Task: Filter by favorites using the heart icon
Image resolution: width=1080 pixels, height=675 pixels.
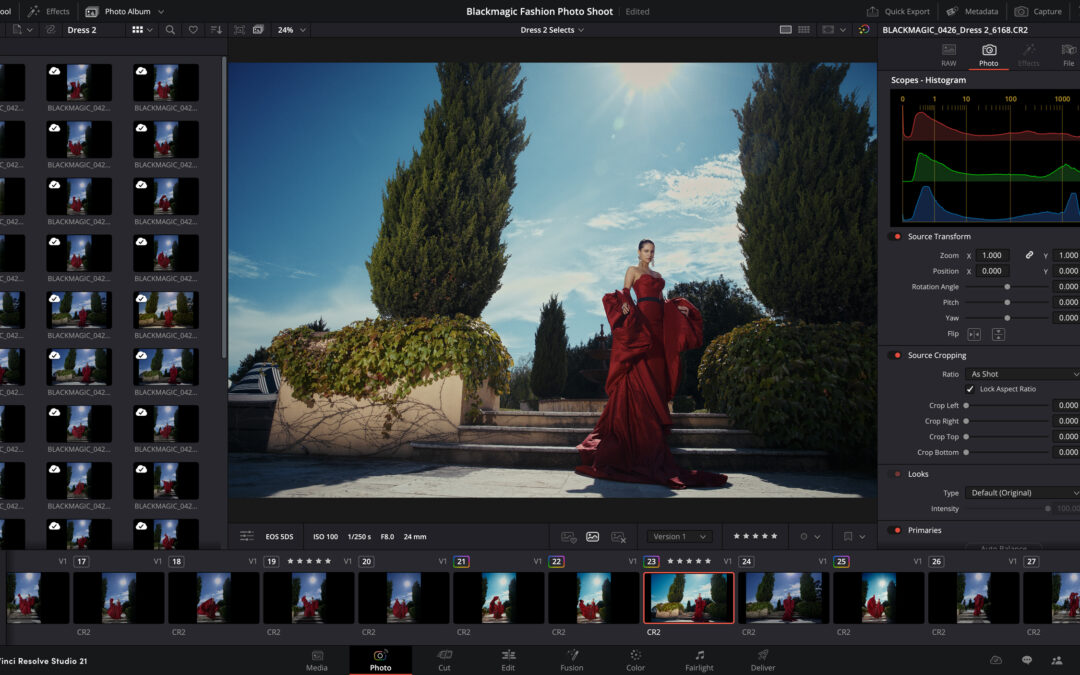Action: (x=194, y=30)
